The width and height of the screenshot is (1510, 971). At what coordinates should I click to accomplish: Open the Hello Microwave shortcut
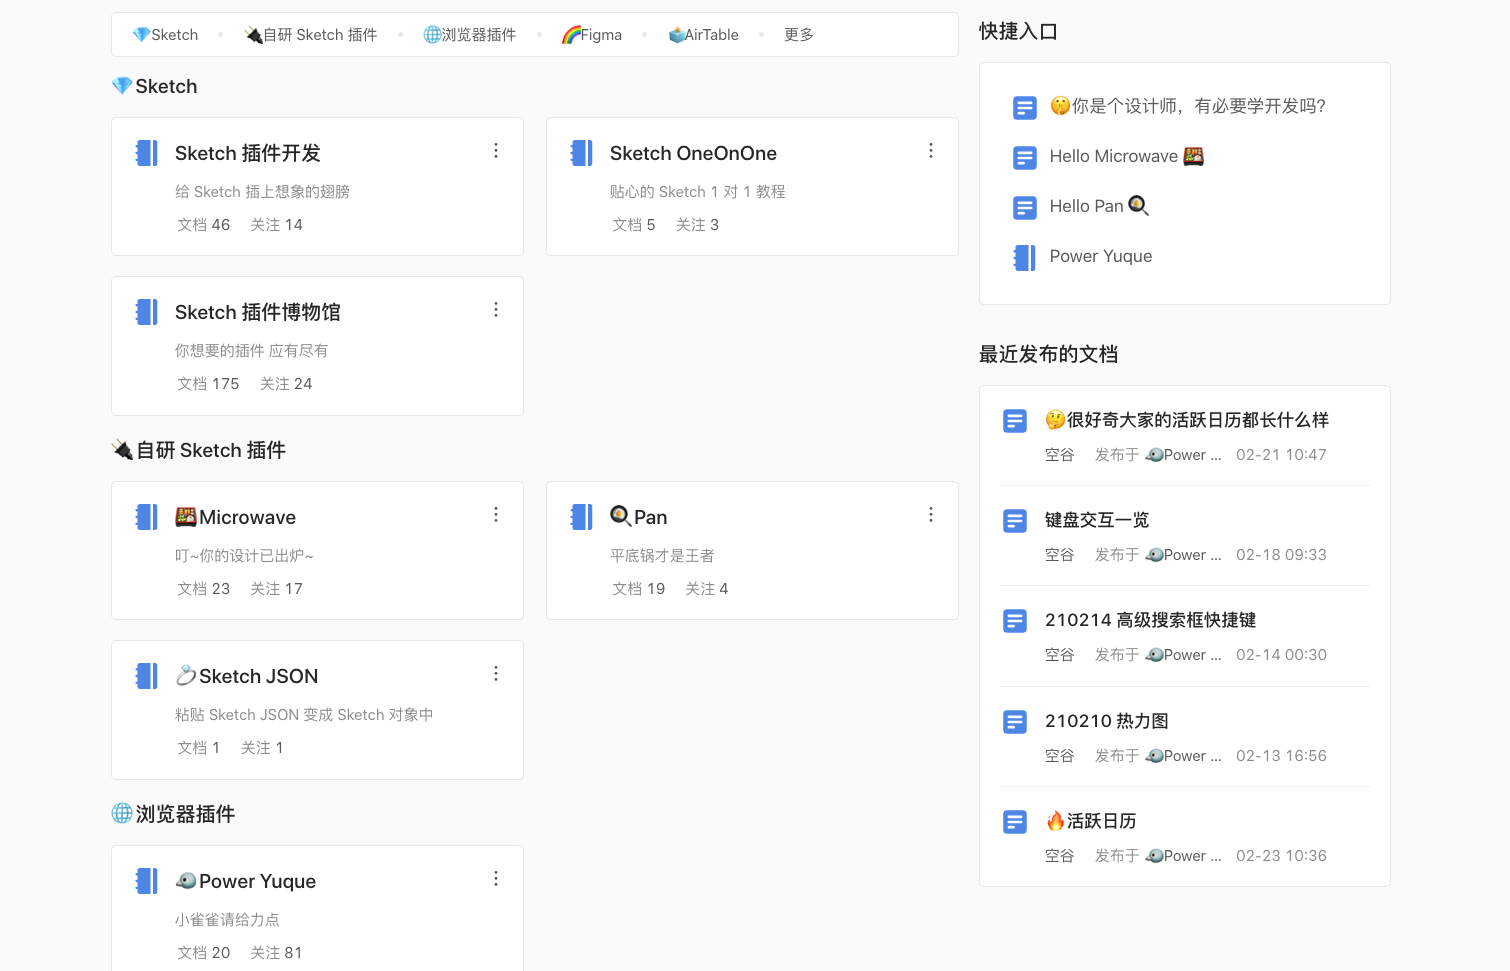click(x=1127, y=156)
